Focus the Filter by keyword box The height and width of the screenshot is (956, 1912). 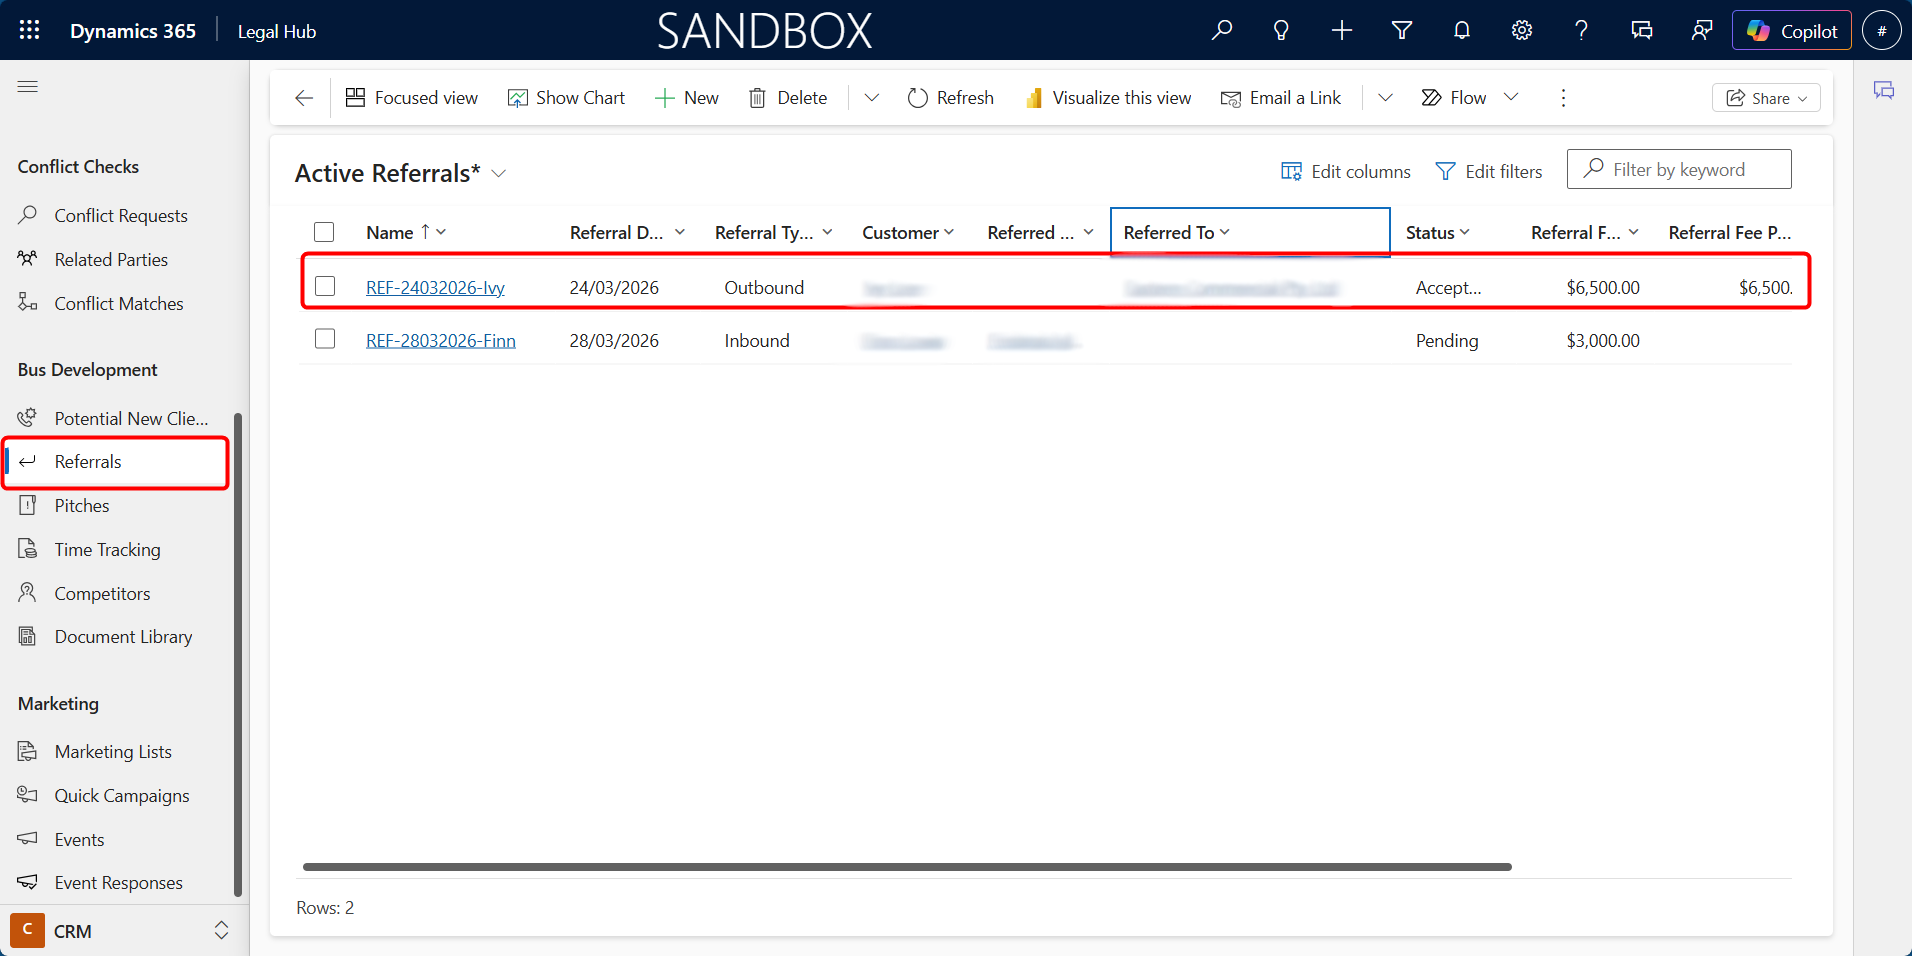click(1679, 170)
